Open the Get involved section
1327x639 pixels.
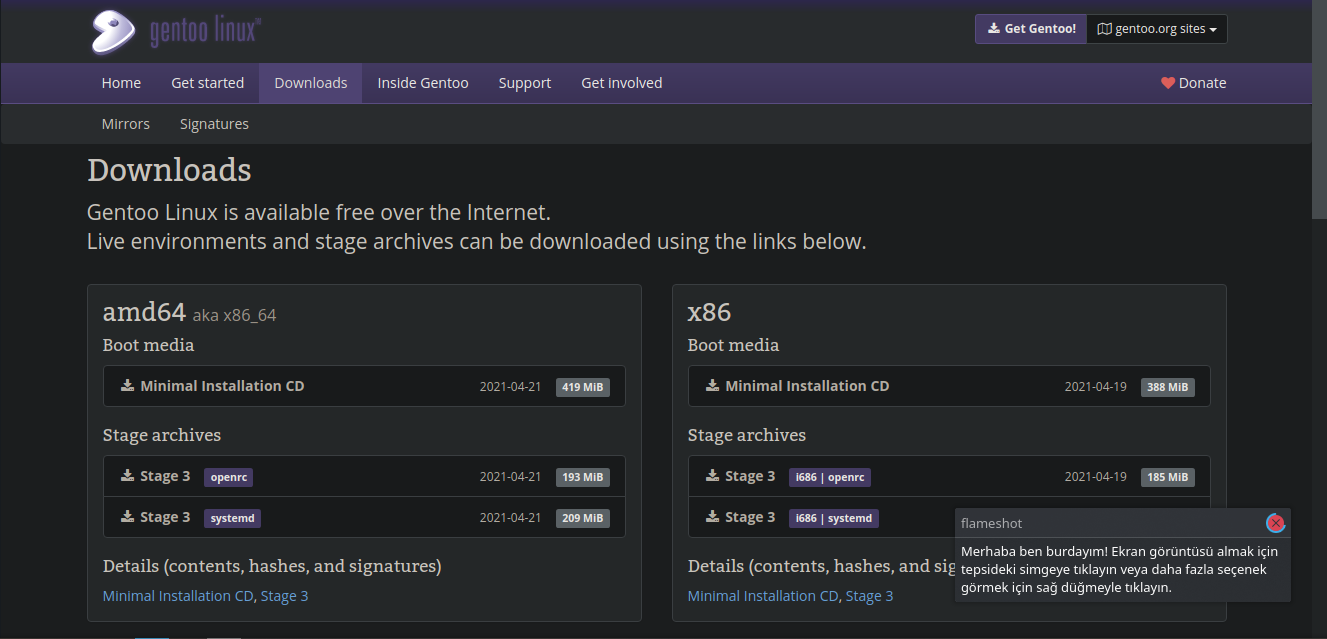point(622,83)
